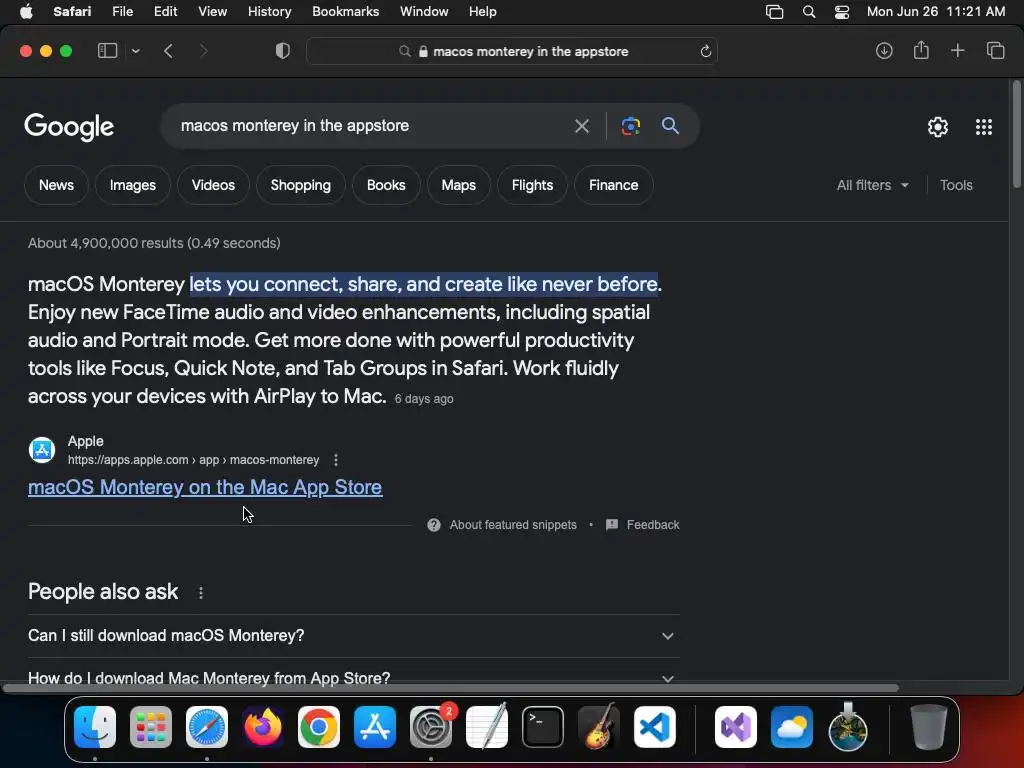1024x768 pixels.
Task: Go back to the previous page
Action: (x=168, y=51)
